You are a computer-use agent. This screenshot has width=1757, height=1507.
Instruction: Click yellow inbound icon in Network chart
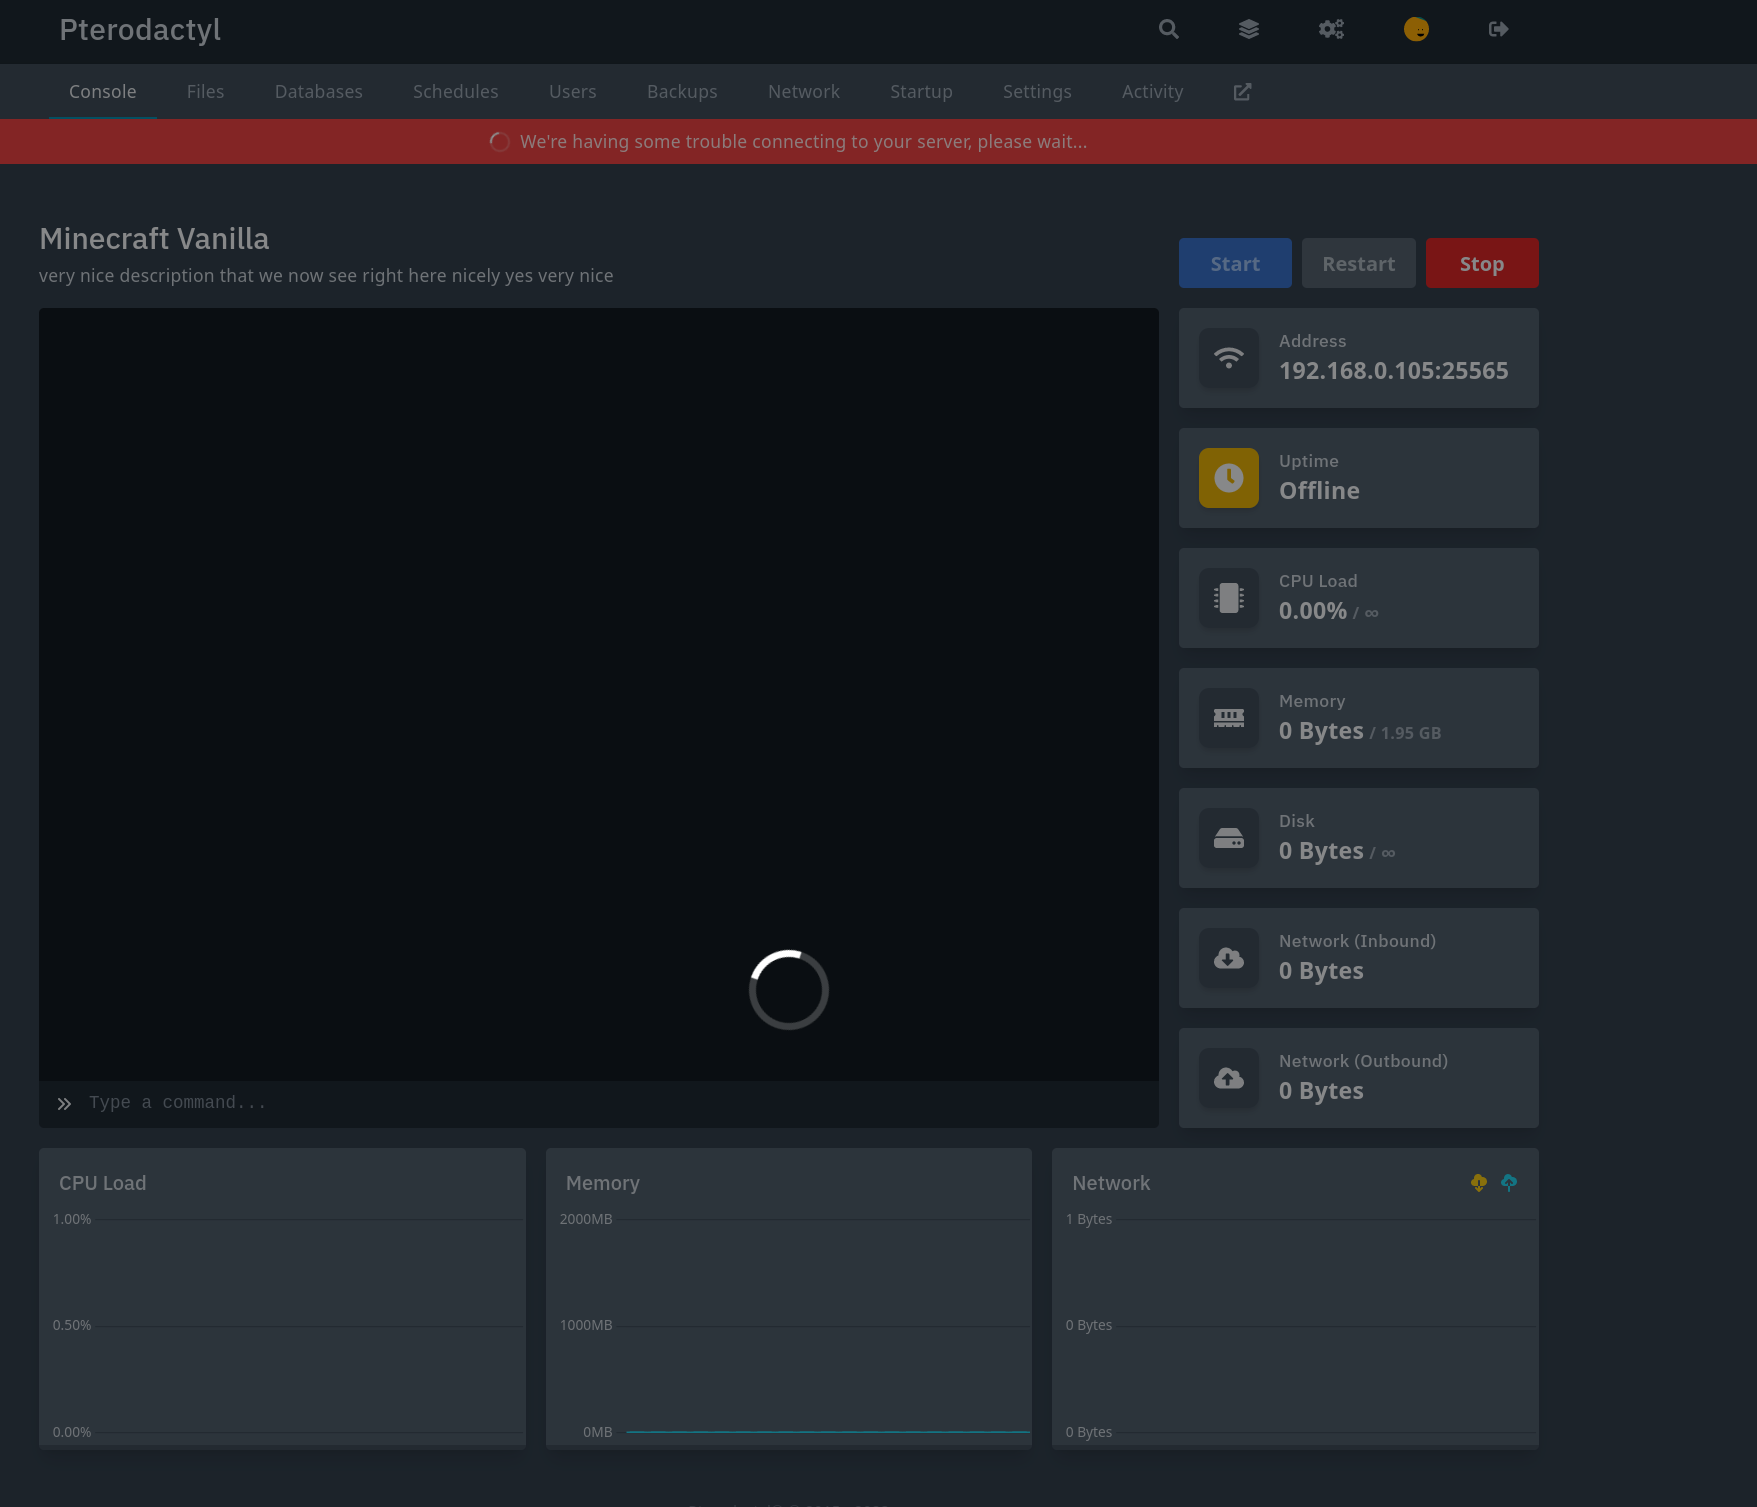coord(1479,1183)
